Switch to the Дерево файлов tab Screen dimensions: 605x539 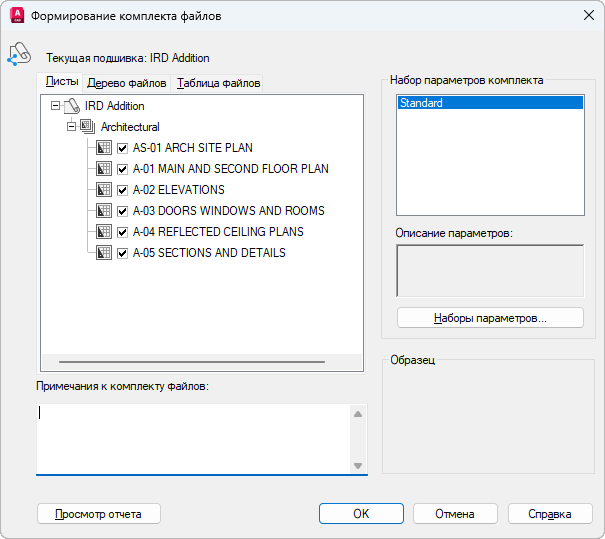(x=127, y=83)
